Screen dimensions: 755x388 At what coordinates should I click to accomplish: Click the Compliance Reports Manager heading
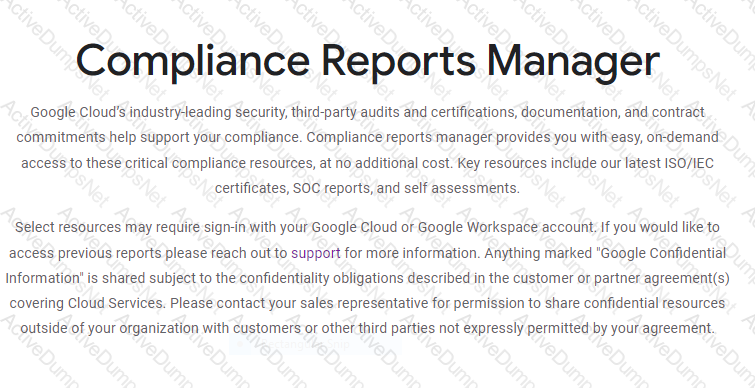point(368,61)
